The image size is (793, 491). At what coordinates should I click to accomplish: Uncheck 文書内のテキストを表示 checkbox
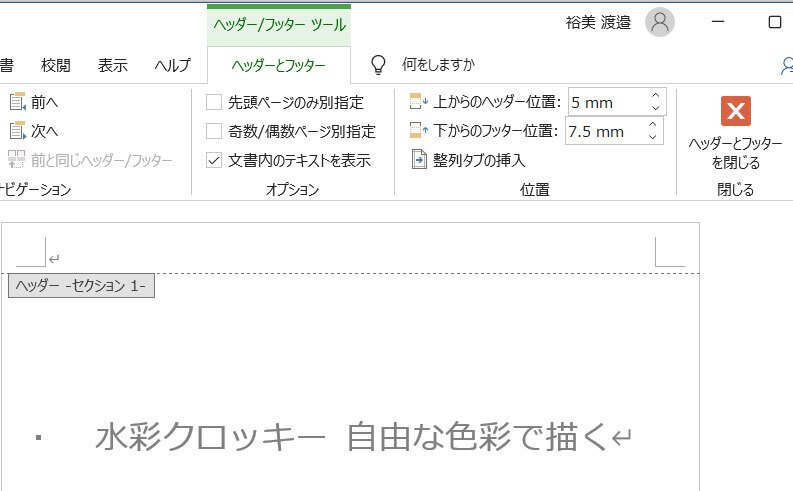pyautogui.click(x=214, y=160)
